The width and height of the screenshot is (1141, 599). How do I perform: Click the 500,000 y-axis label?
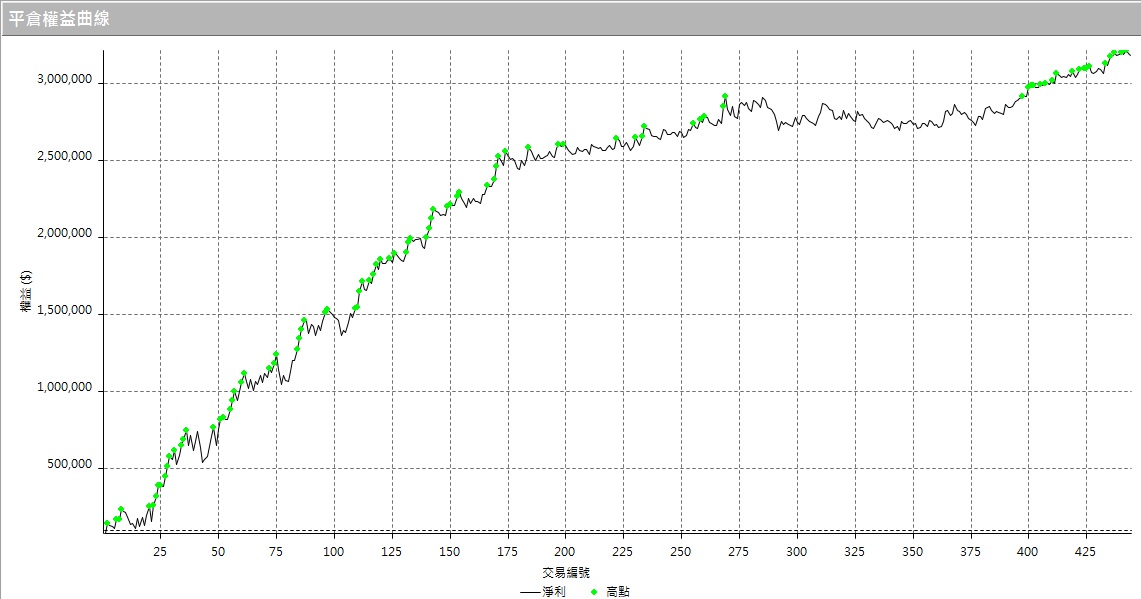(x=70, y=464)
